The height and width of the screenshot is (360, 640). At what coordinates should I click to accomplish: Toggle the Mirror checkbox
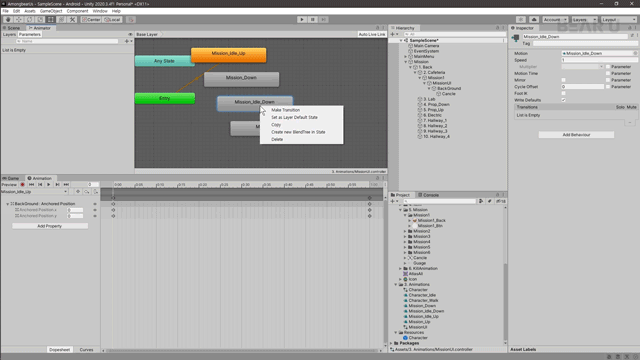tap(564, 80)
